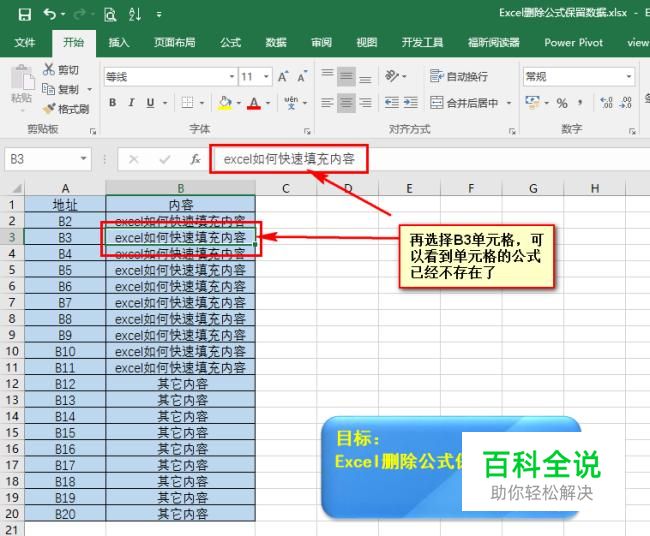
Task: Click the Merge and Center (合并后居中) button
Action: click(x=464, y=102)
